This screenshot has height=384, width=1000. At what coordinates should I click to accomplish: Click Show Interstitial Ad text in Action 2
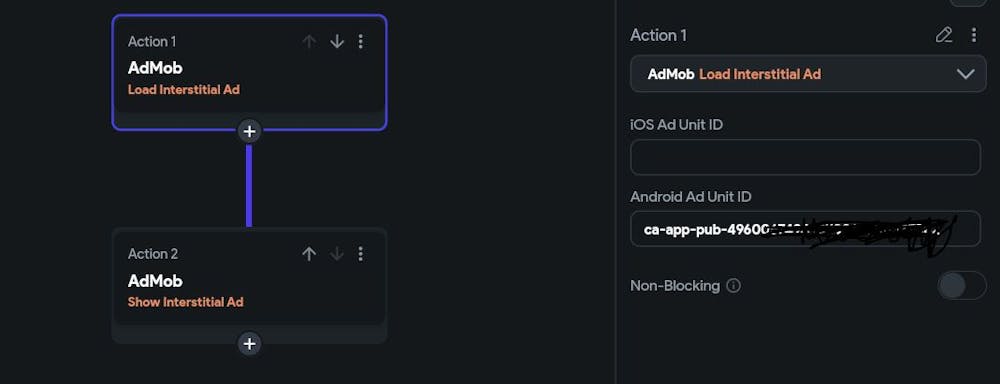click(186, 302)
